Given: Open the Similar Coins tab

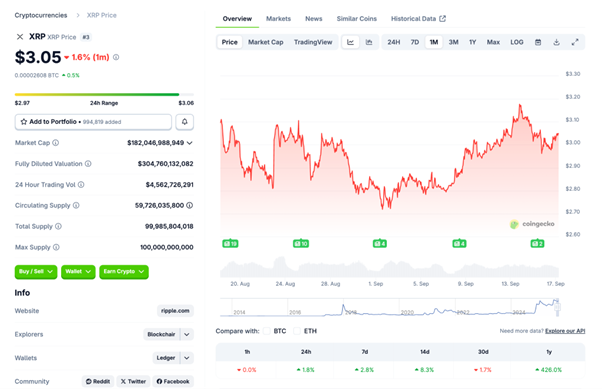Looking at the screenshot, I should [x=357, y=19].
